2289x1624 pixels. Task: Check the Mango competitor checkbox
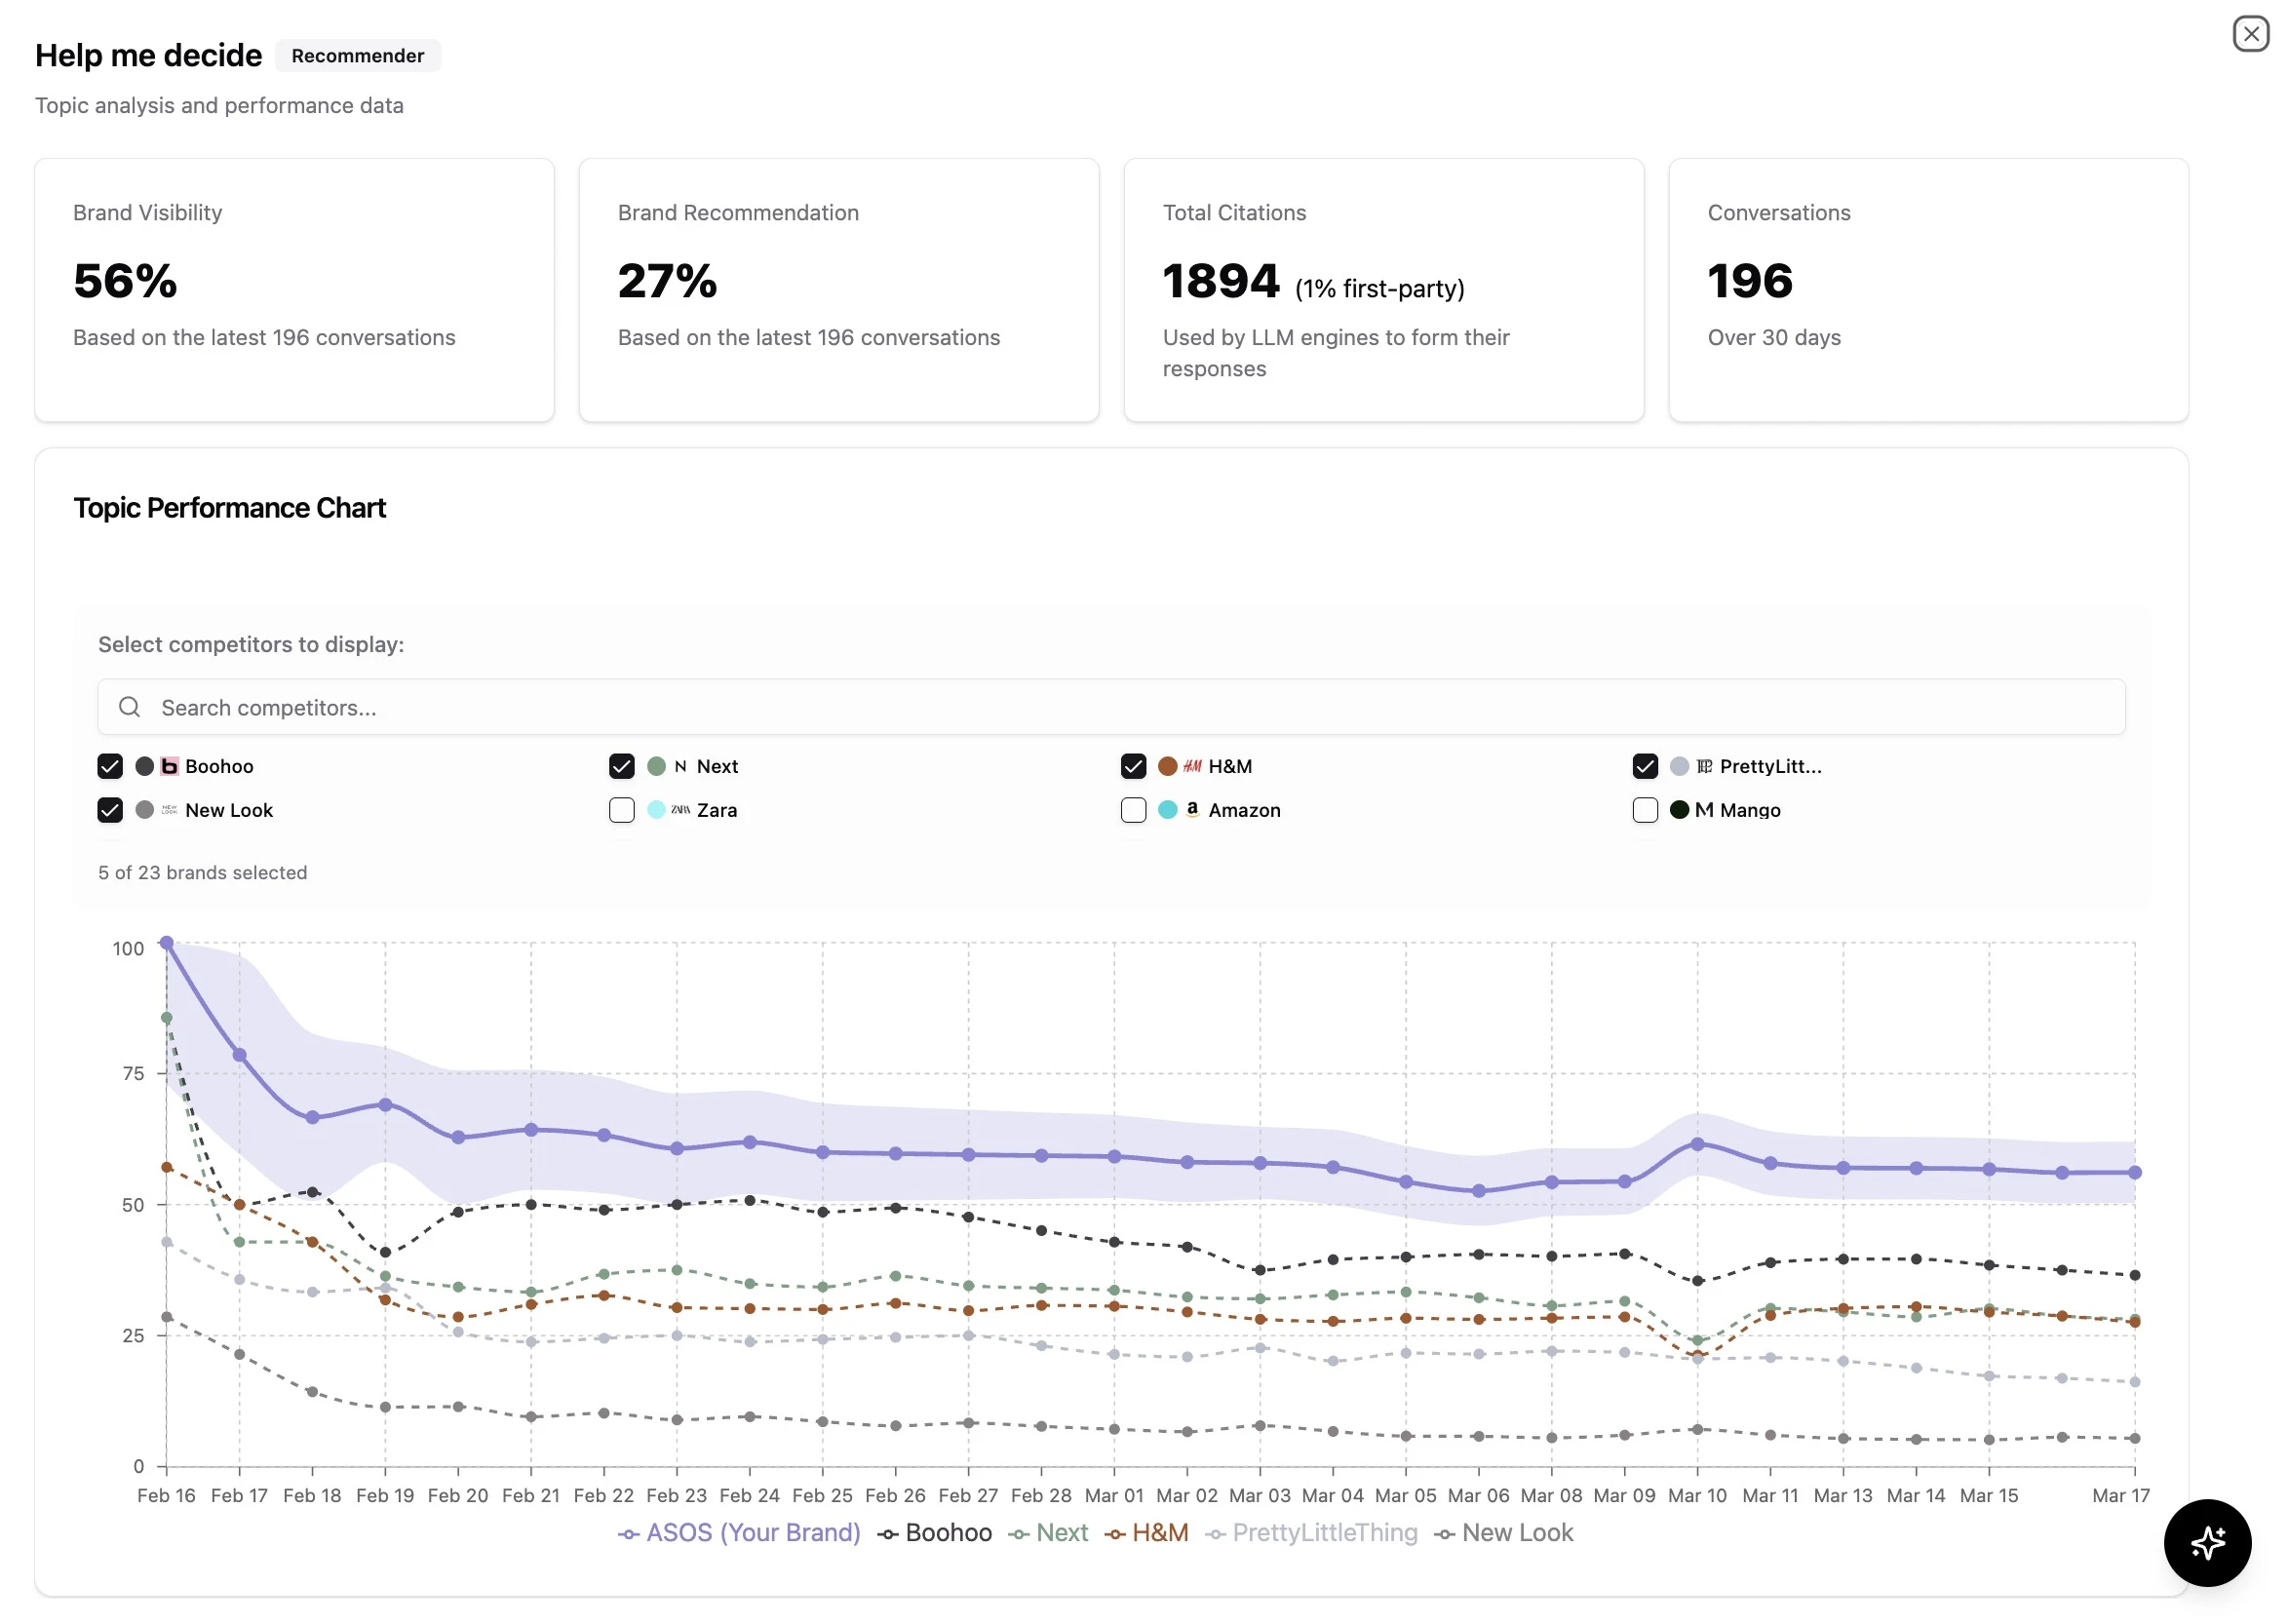[x=1644, y=810]
